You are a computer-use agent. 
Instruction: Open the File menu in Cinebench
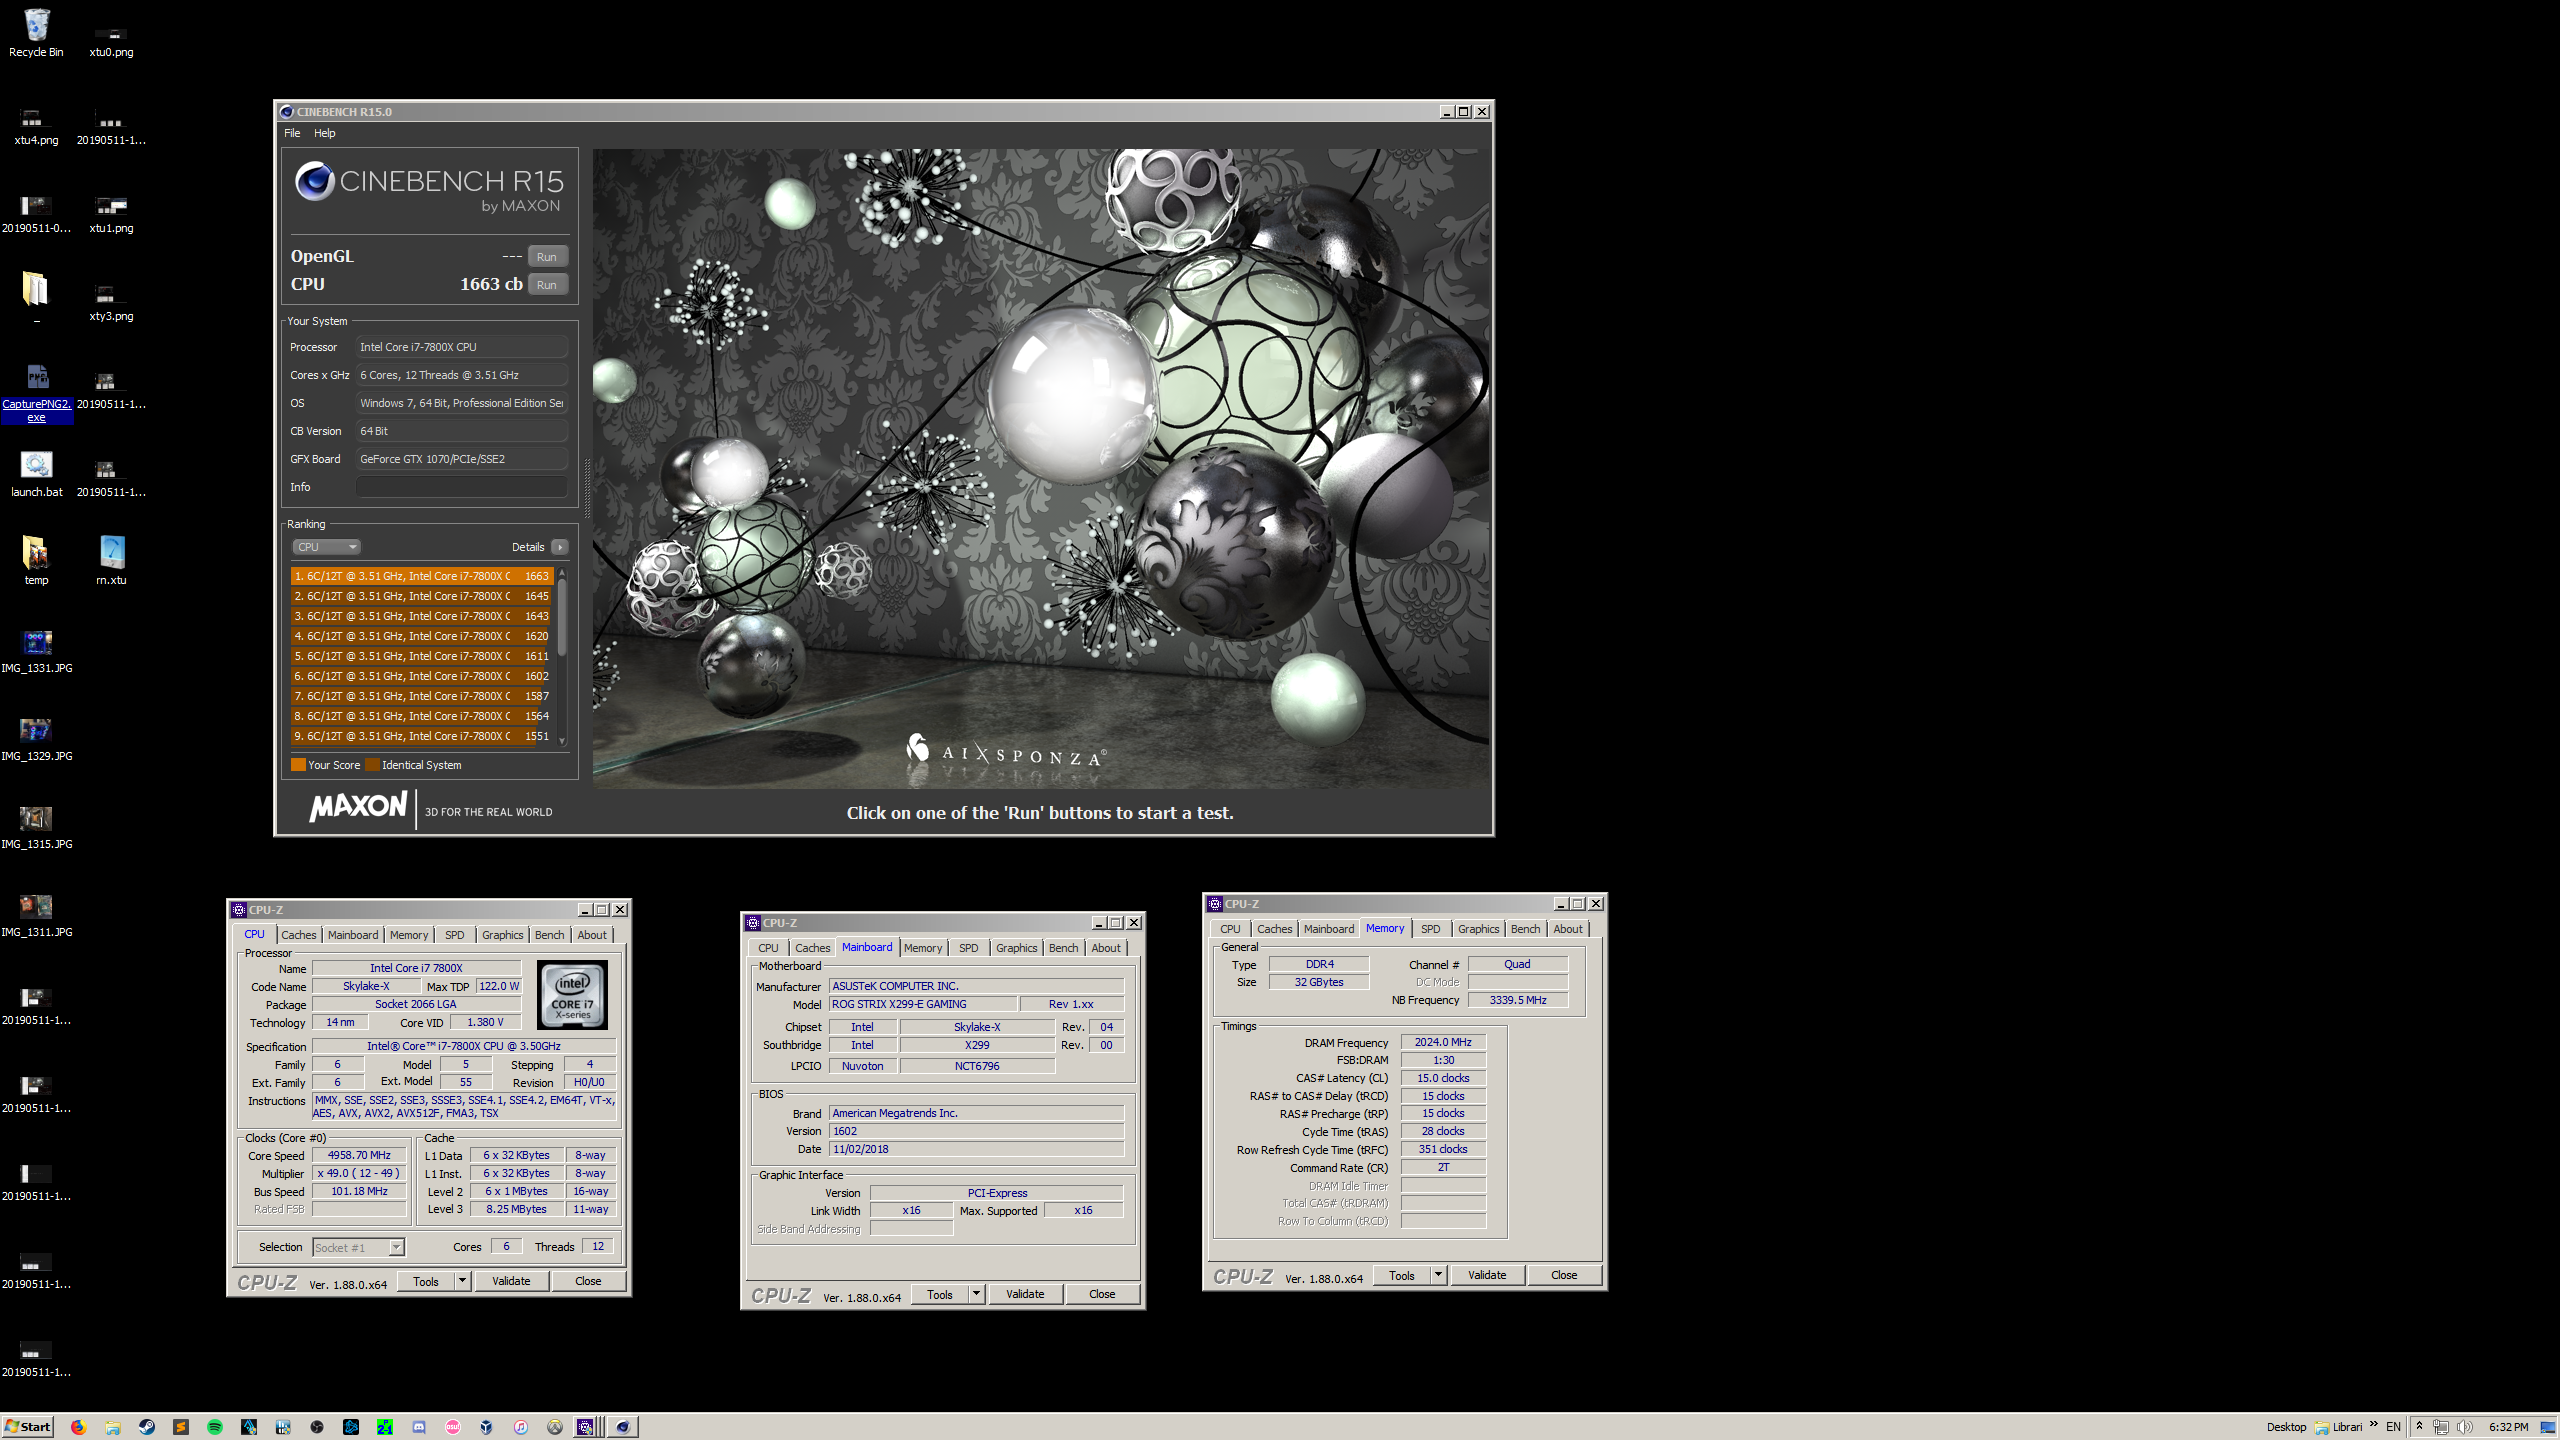pos(292,133)
